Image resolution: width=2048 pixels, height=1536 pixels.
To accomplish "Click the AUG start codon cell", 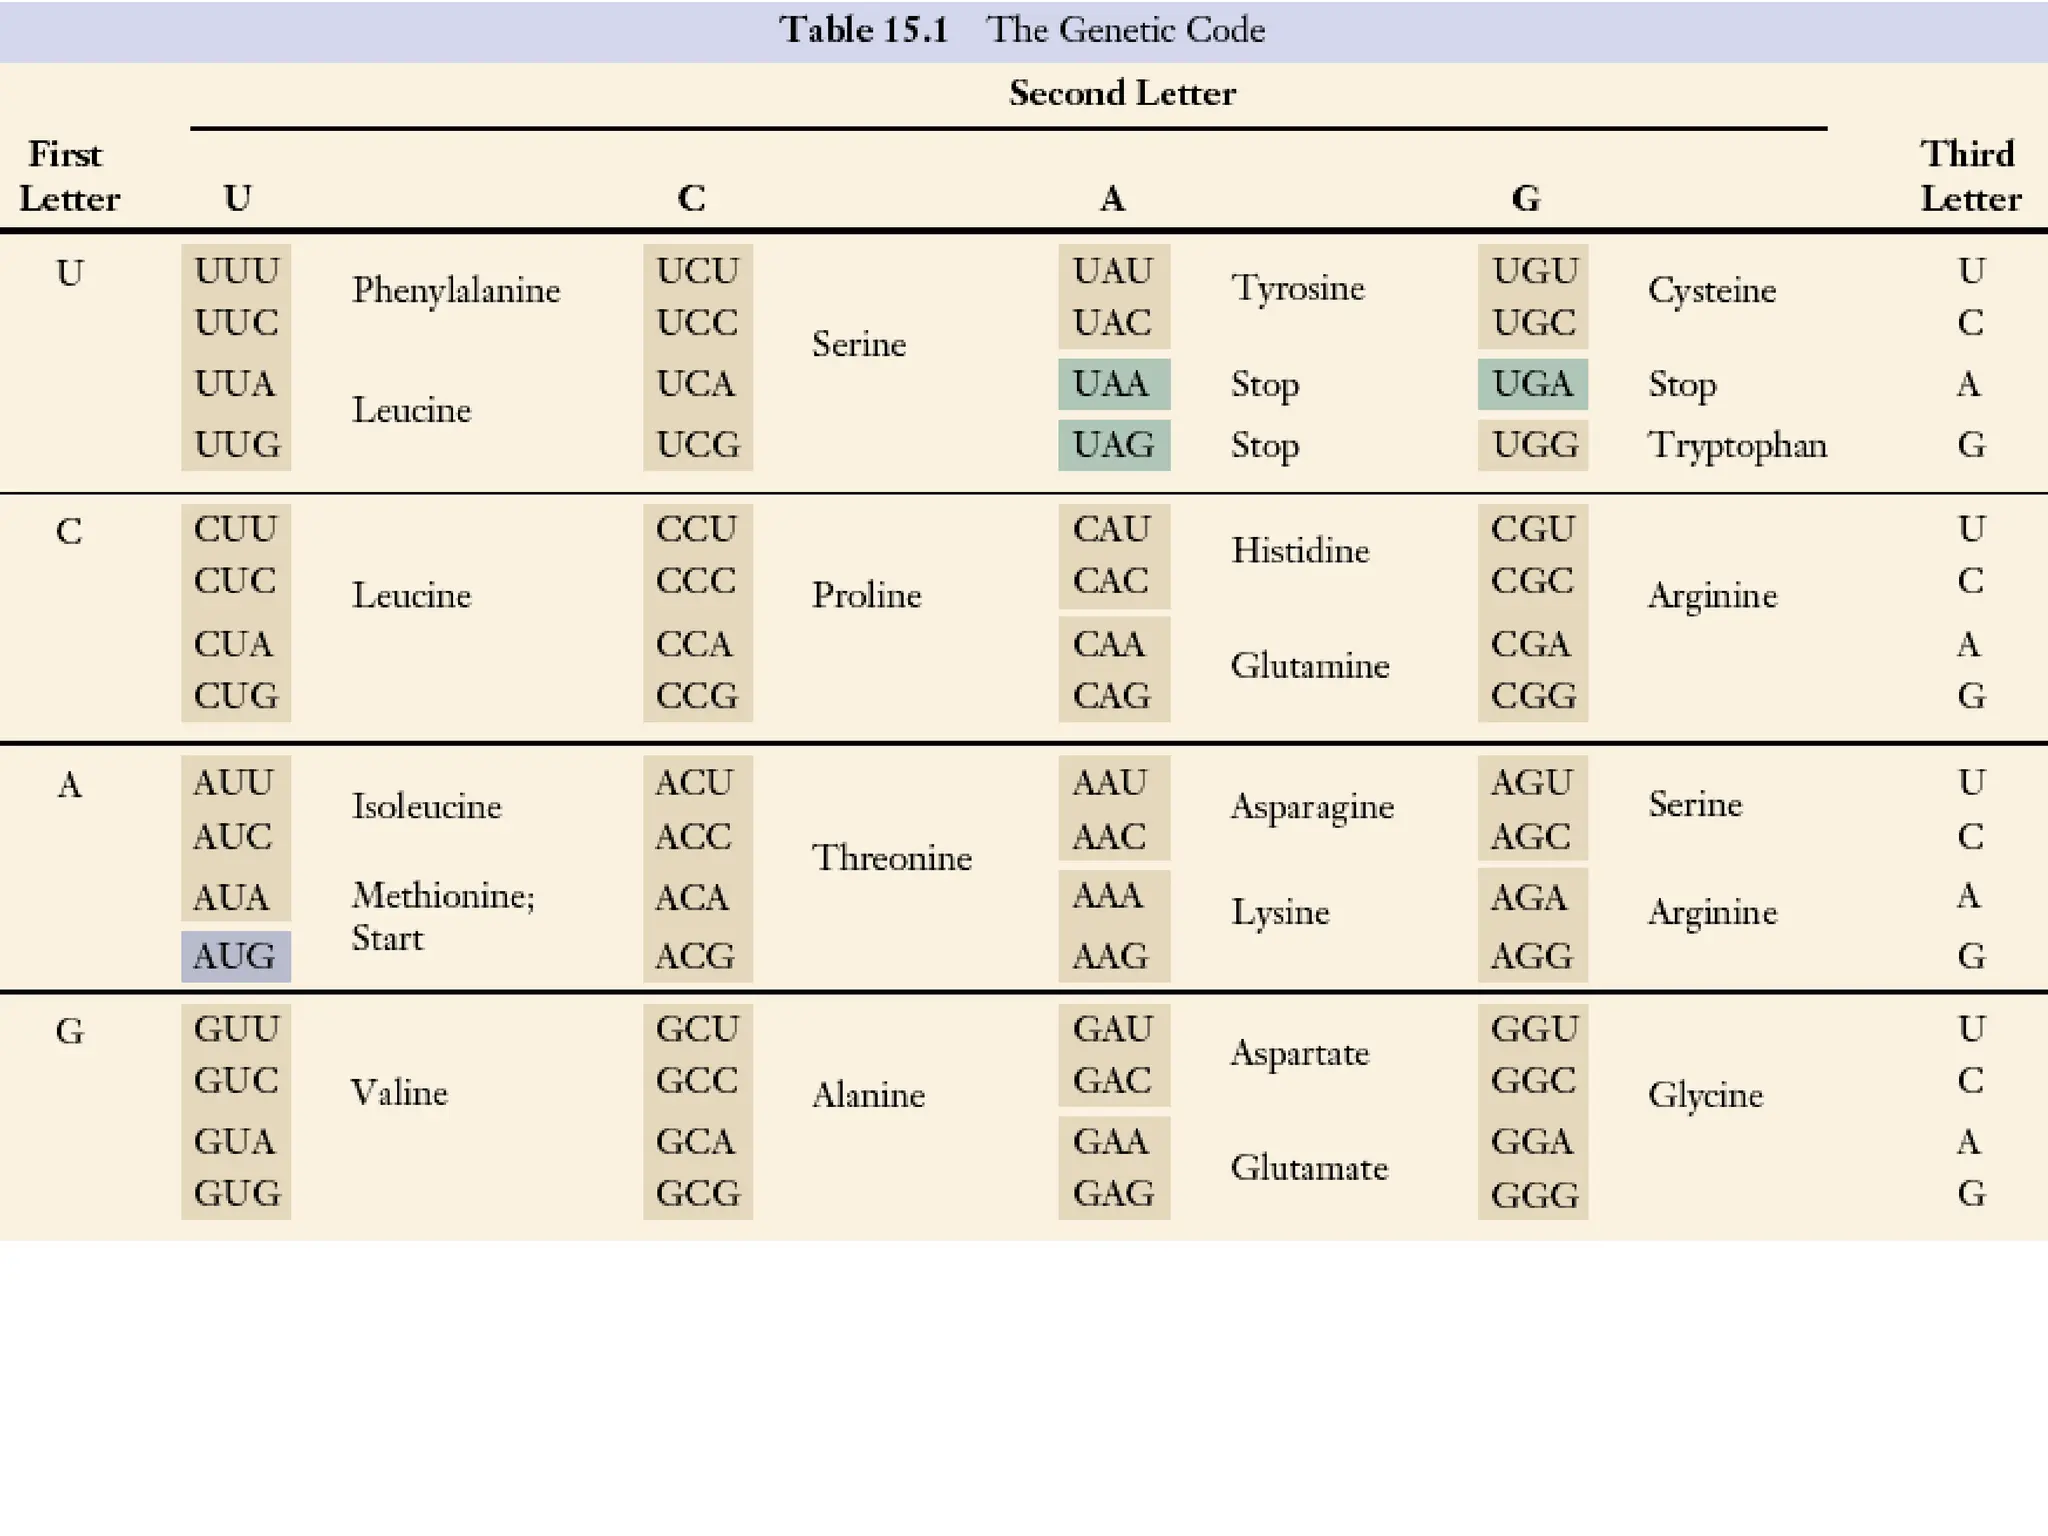I will (235, 956).
